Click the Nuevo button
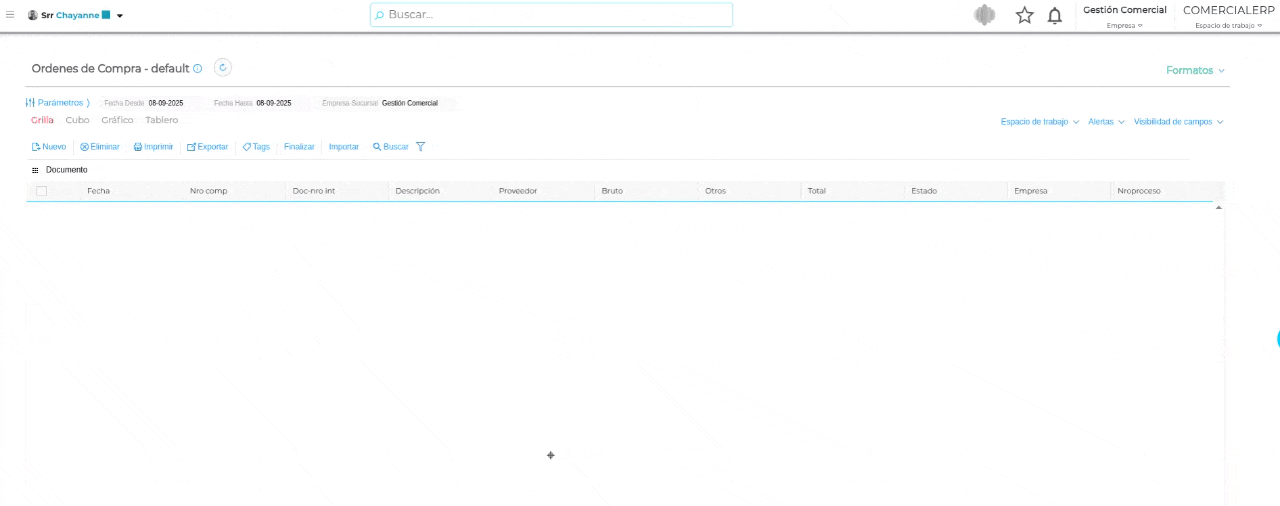The width and height of the screenshot is (1280, 506). click(49, 147)
